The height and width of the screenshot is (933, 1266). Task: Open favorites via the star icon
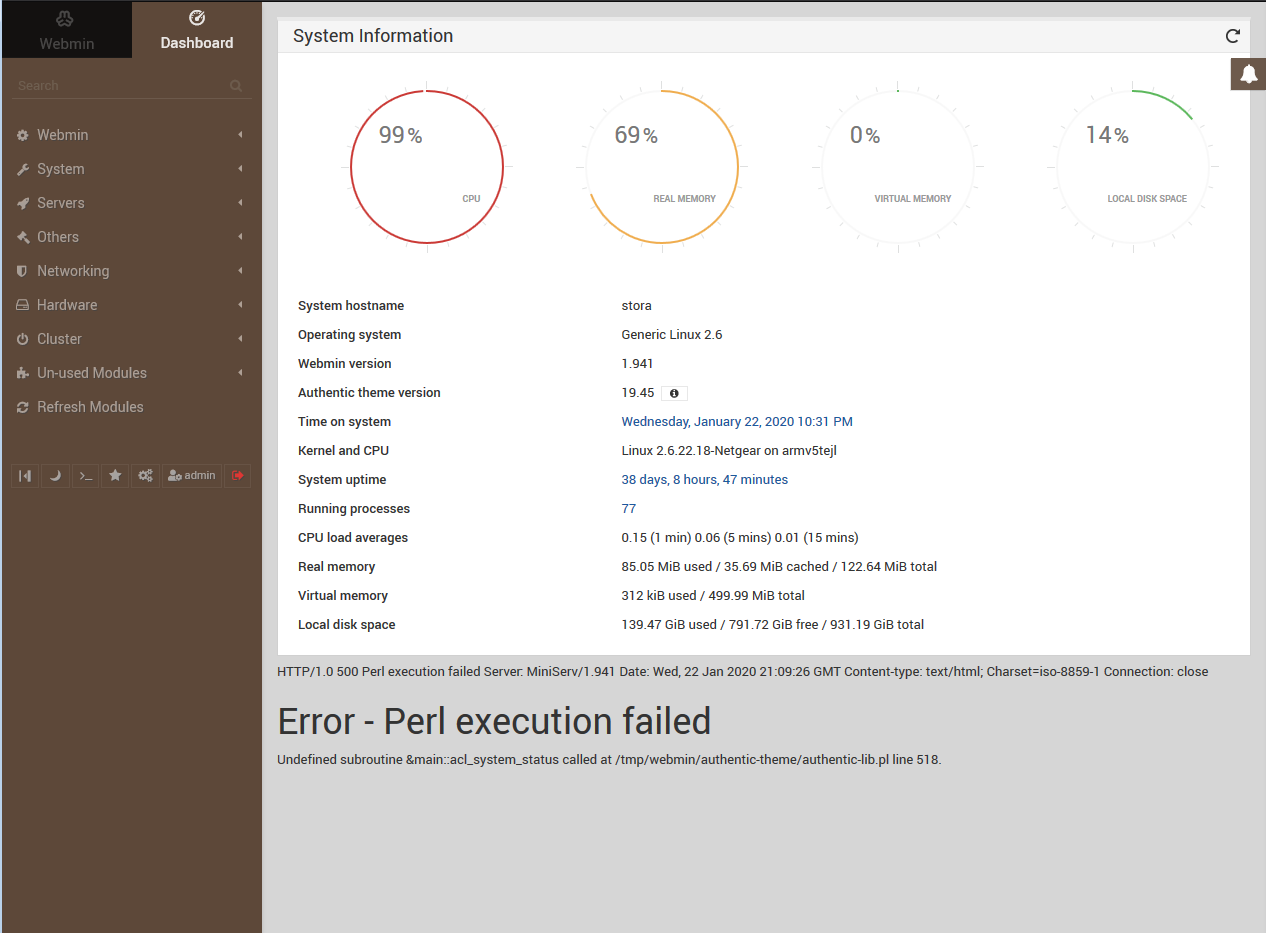pyautogui.click(x=115, y=475)
